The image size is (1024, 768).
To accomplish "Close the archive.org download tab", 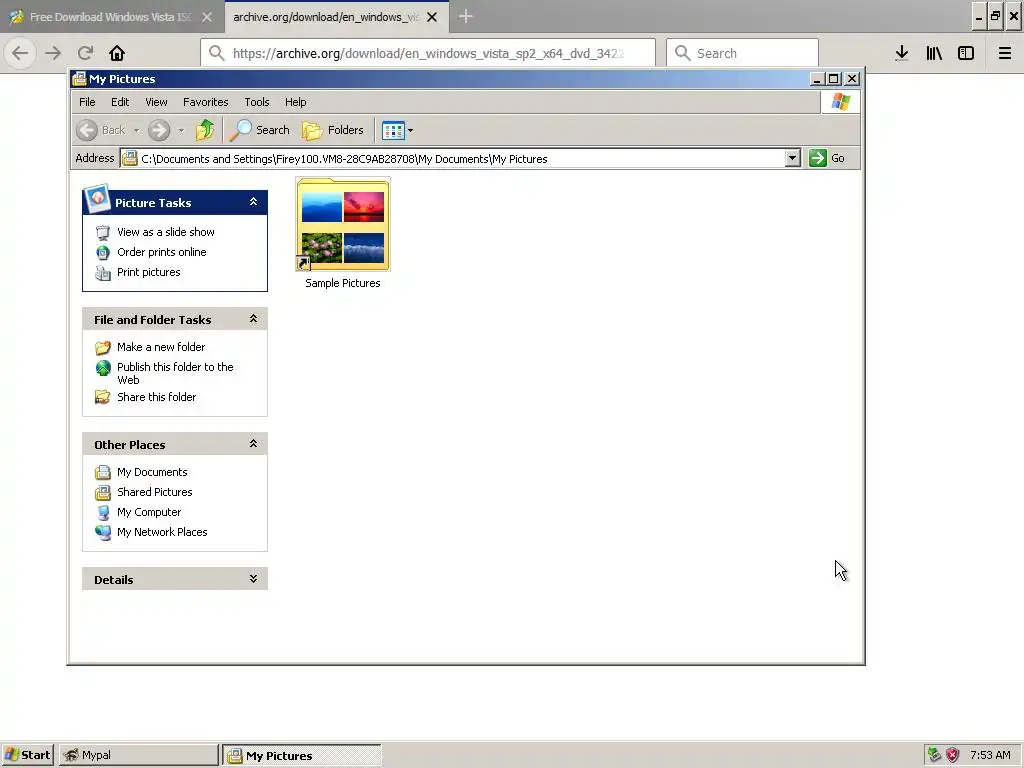I will (432, 17).
